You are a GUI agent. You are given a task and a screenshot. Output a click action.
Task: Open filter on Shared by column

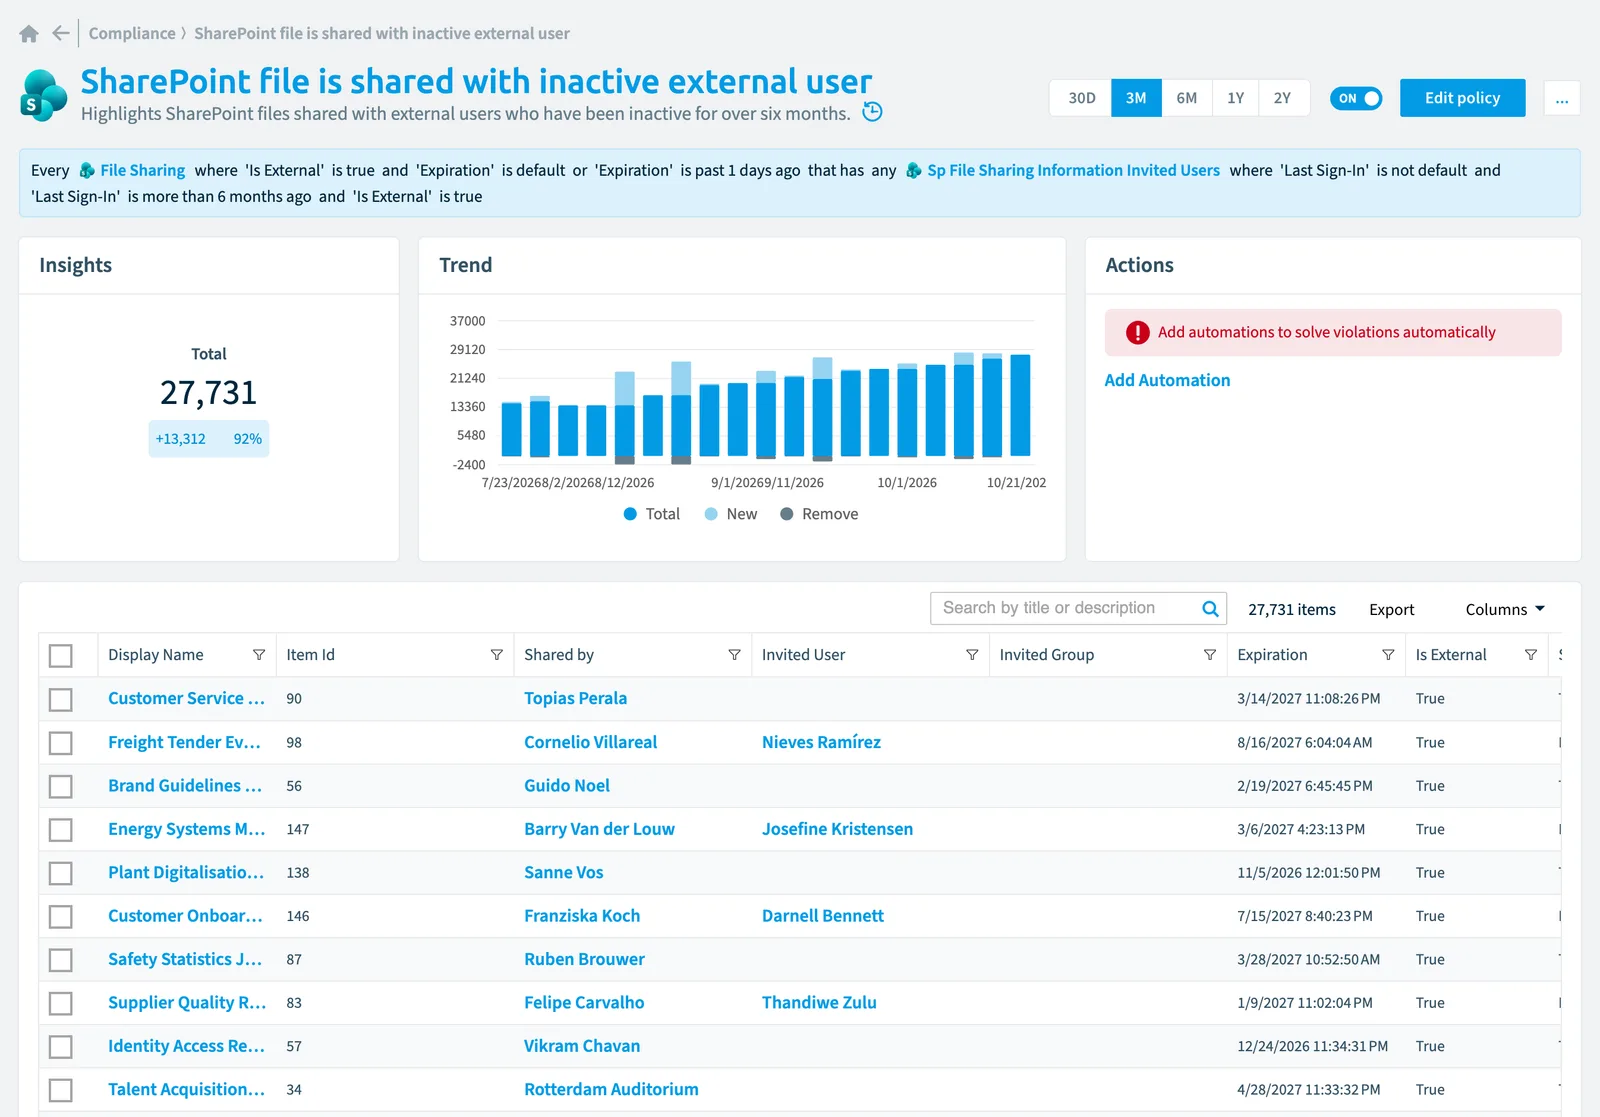pyautogui.click(x=734, y=655)
